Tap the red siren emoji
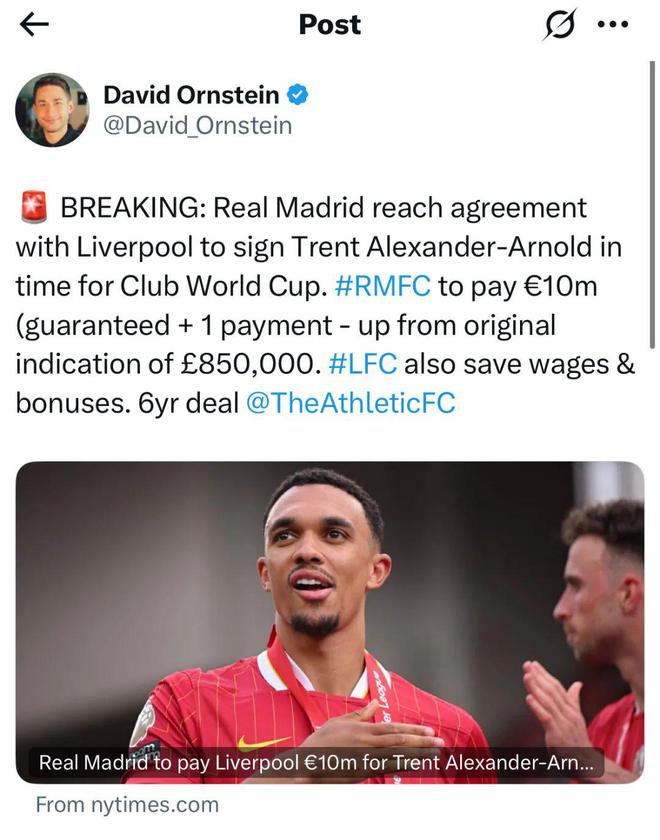 click(34, 208)
